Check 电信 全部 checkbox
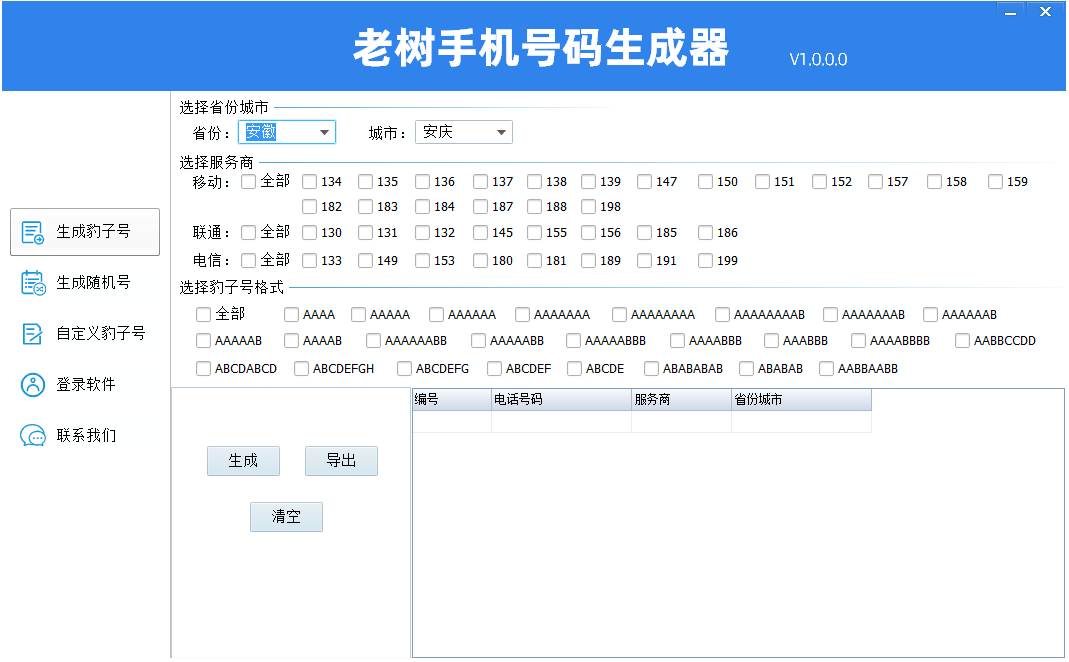Viewport: 1069px width, 662px height. [249, 261]
